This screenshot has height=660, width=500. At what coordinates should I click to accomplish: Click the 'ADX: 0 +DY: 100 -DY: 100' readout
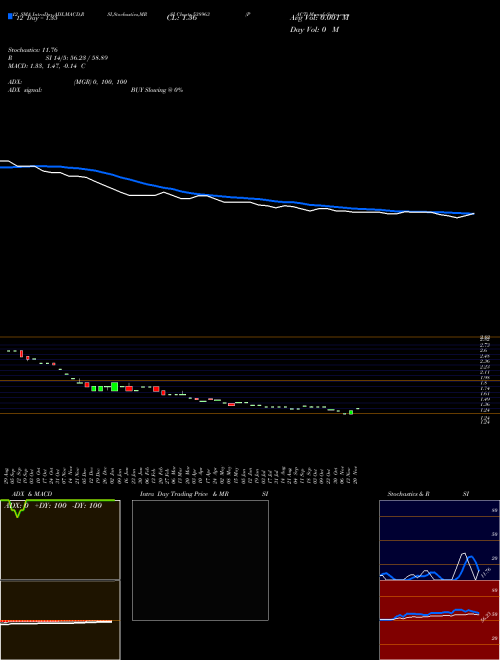coord(53,506)
